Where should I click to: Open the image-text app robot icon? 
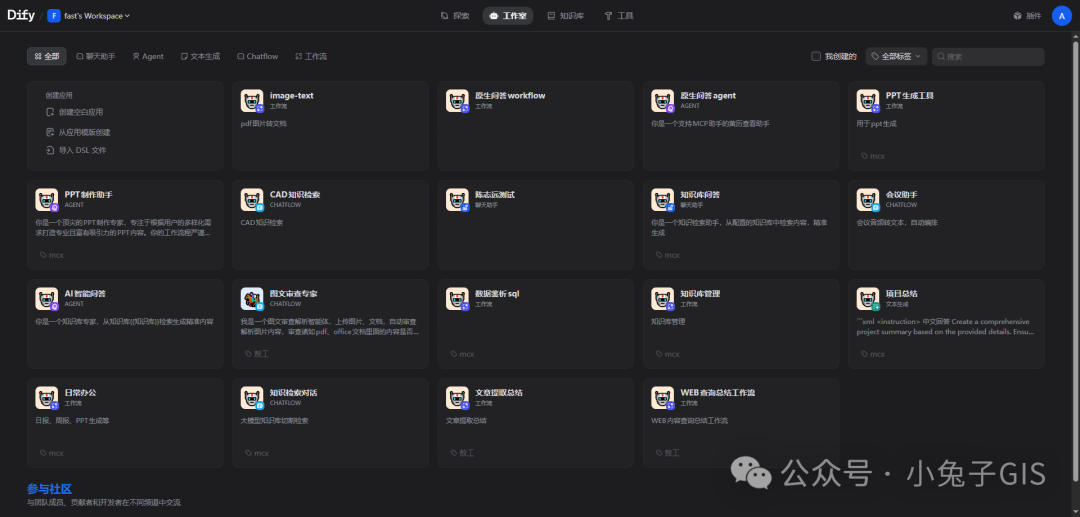tap(252, 101)
